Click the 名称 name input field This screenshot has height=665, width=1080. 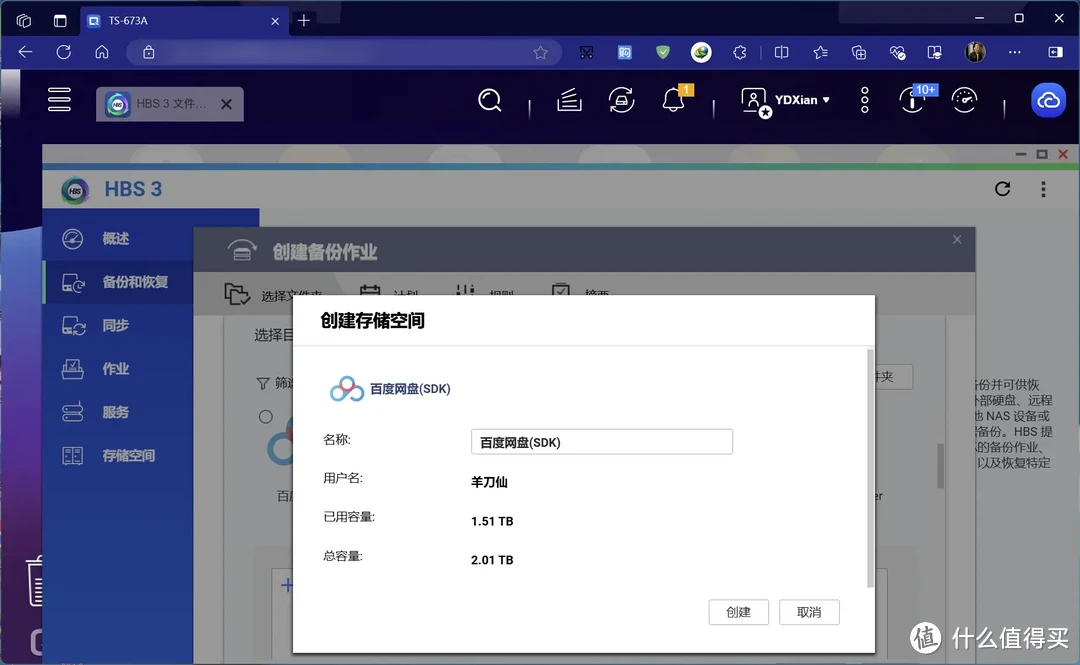601,441
